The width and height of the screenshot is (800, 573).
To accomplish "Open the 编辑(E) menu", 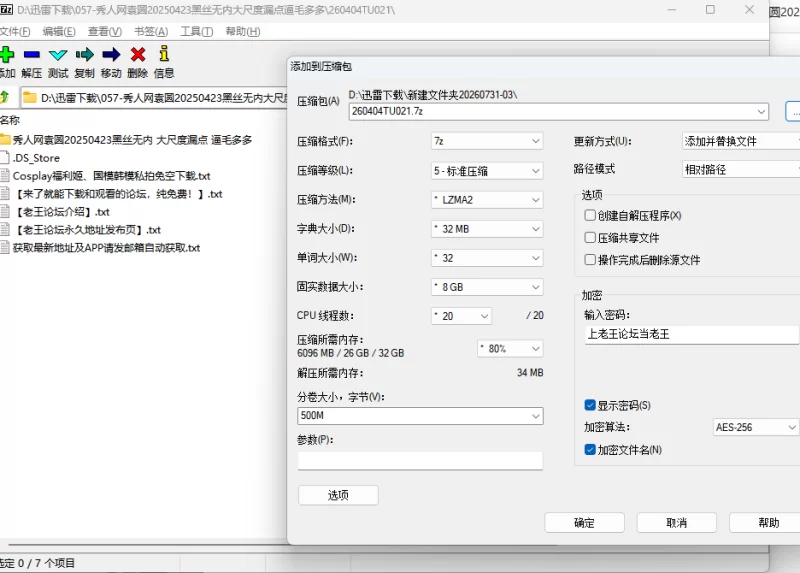I will coord(59,32).
